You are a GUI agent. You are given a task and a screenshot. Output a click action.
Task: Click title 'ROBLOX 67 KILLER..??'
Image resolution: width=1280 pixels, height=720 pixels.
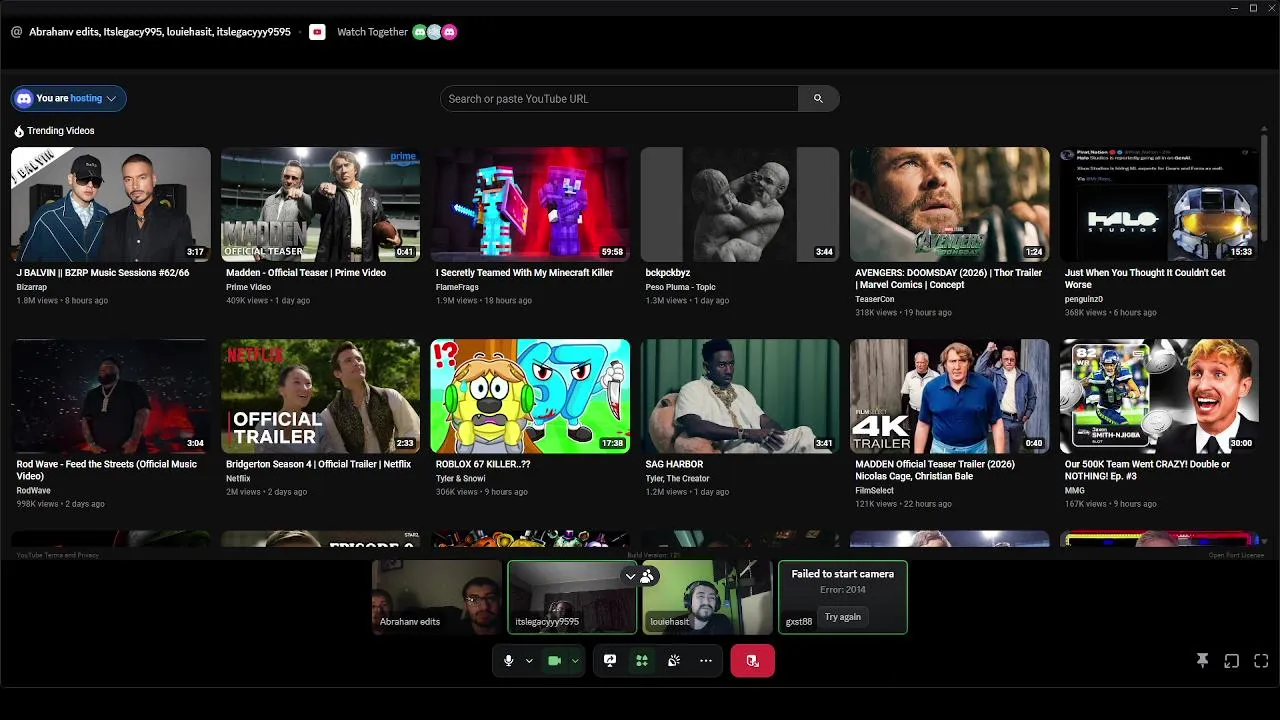coord(483,464)
